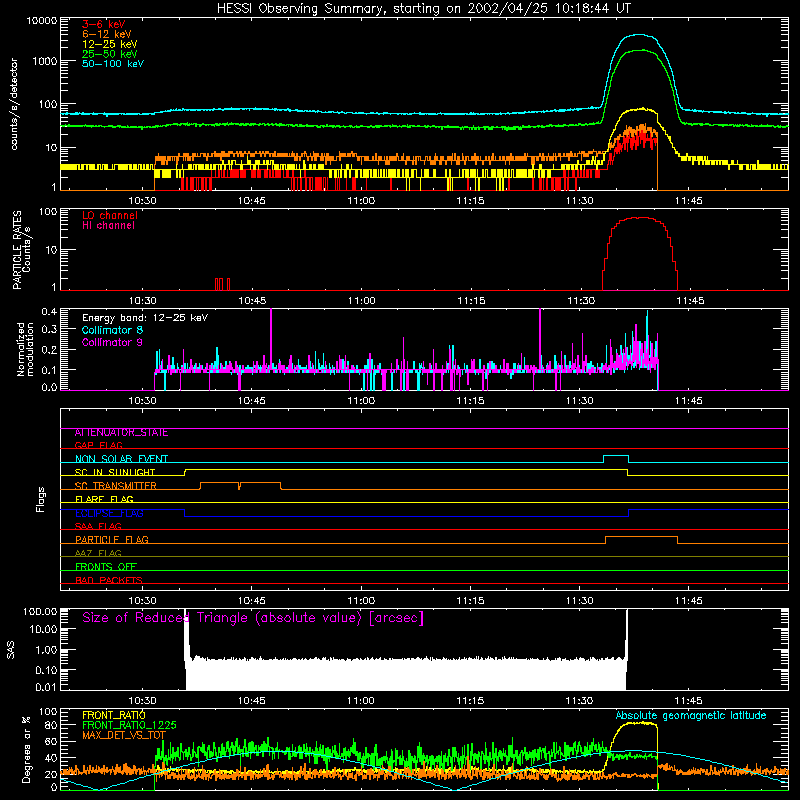The height and width of the screenshot is (800, 800).
Task: Click the 80 tick label on the bottom plot
Action: click(x=51, y=726)
